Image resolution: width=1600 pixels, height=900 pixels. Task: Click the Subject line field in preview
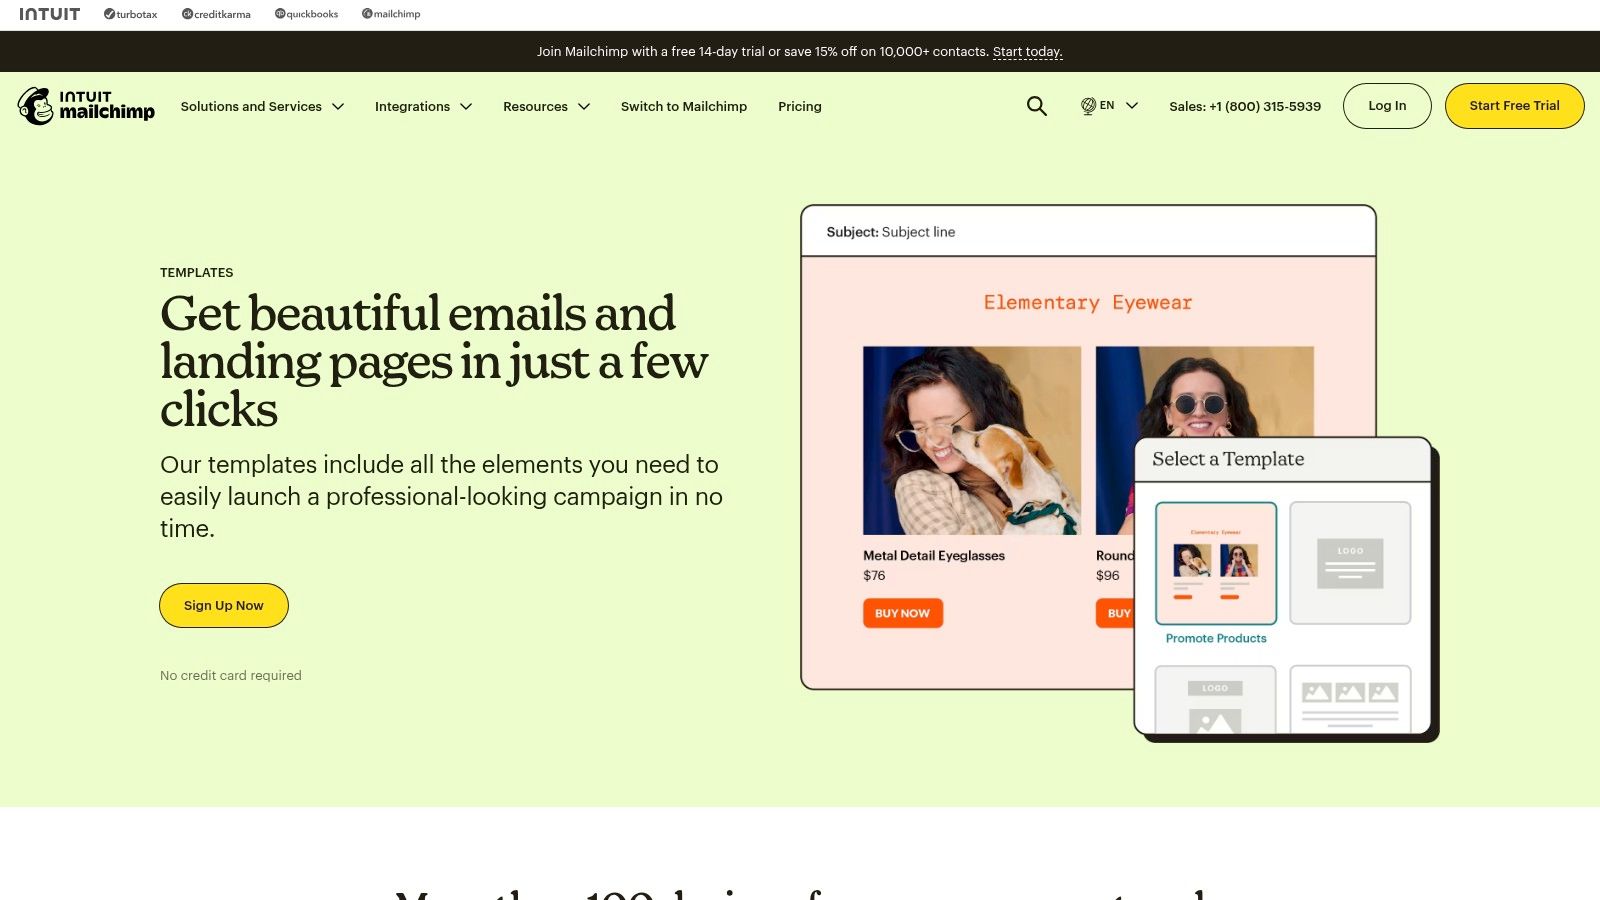[x=1088, y=232]
